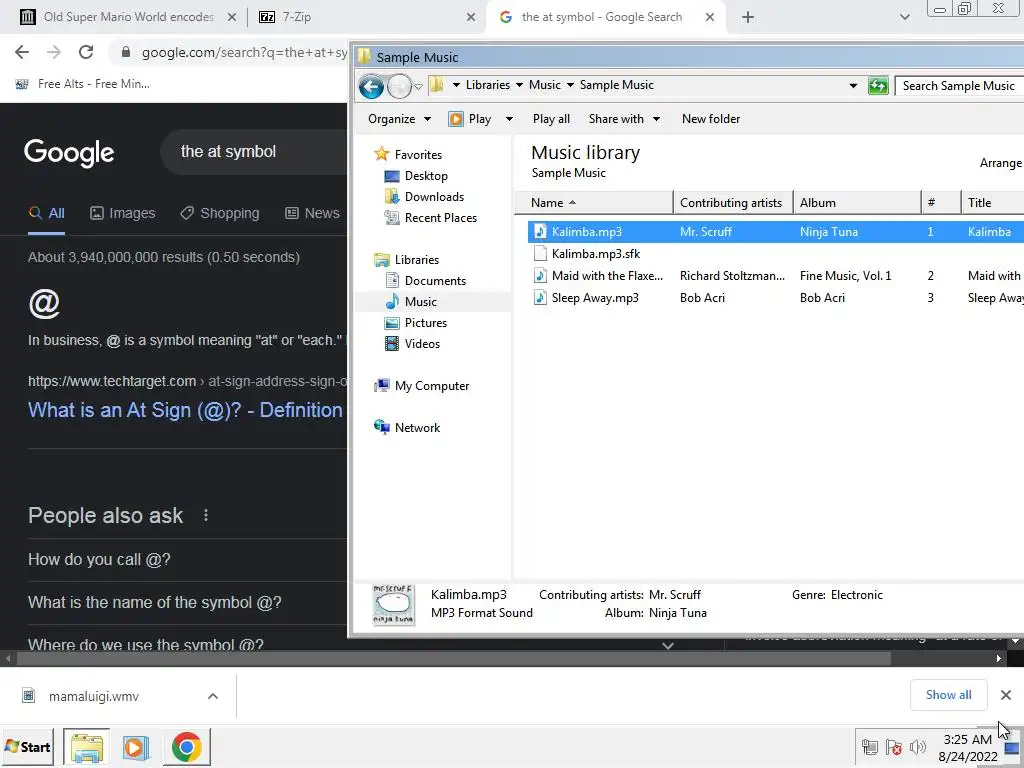Switch to Old Super Mario World tab

point(127,17)
